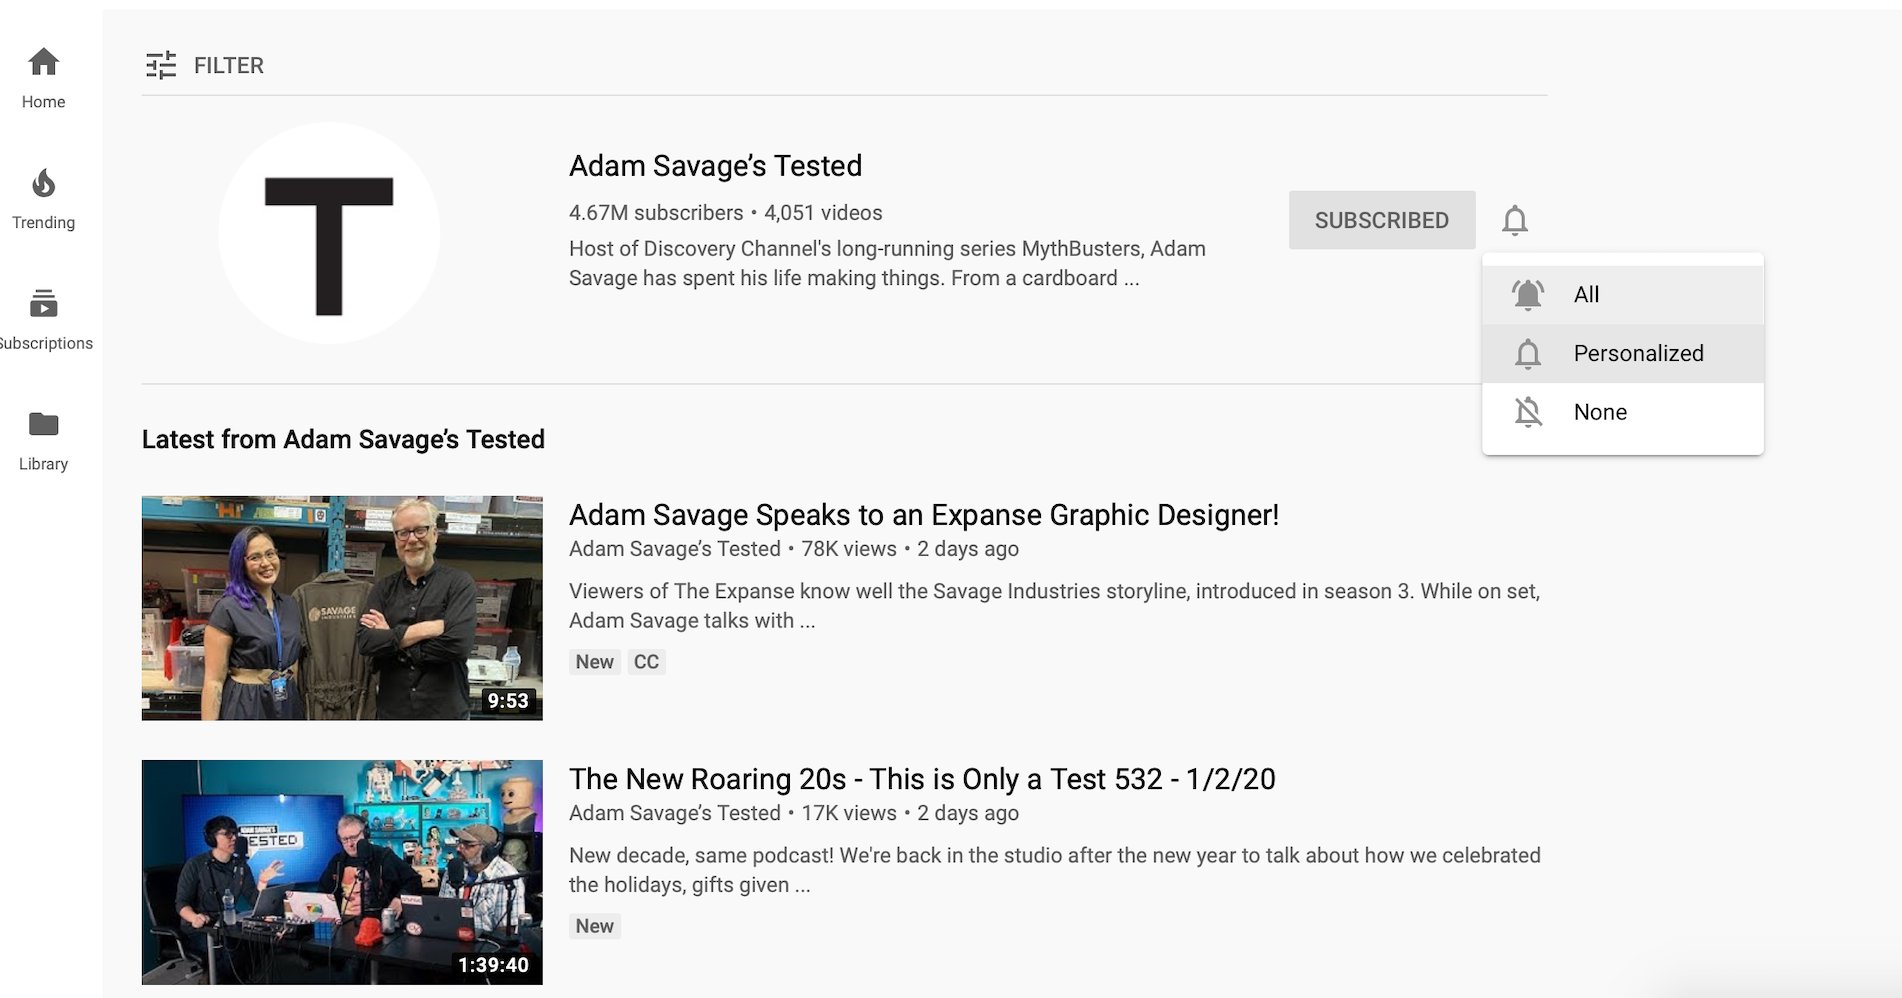
Task: Open the FILTER options label
Action: (x=229, y=65)
